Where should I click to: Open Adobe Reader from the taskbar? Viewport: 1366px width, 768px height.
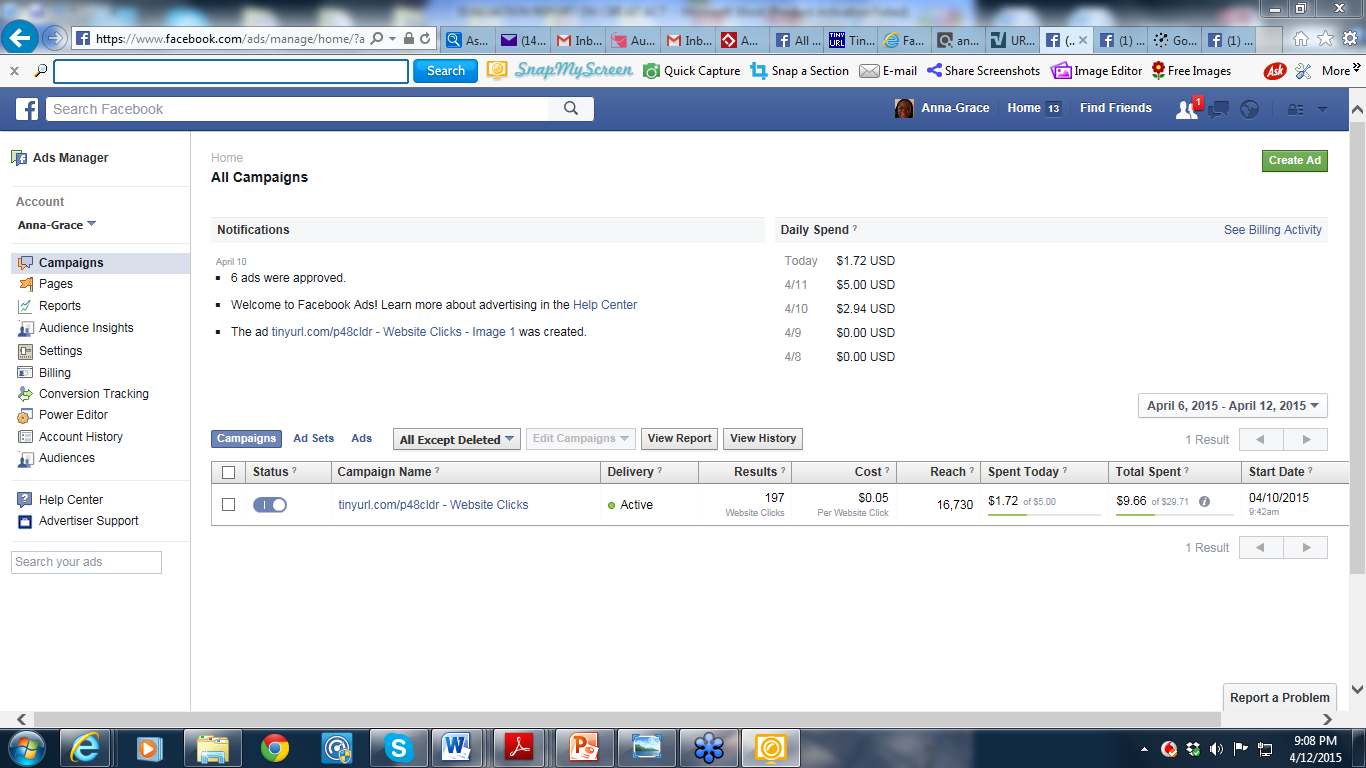tap(519, 748)
